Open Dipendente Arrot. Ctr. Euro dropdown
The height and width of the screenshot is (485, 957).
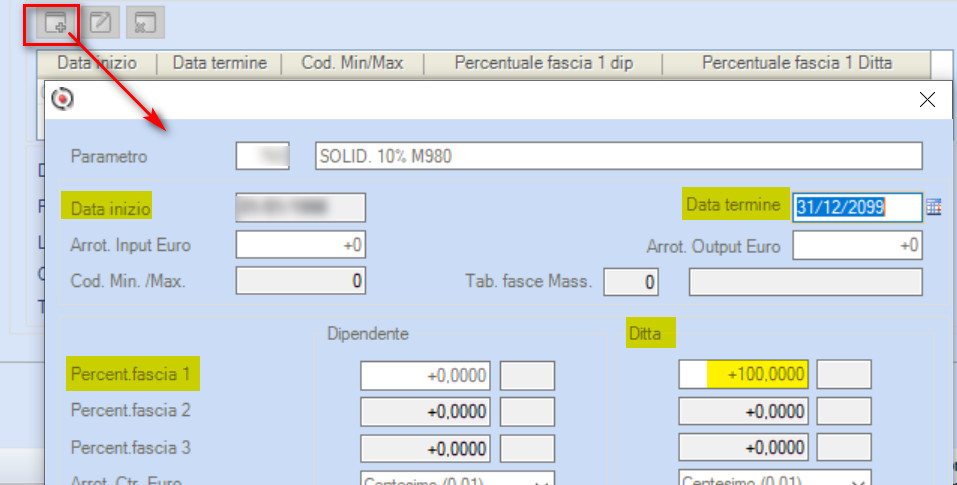tap(458, 478)
